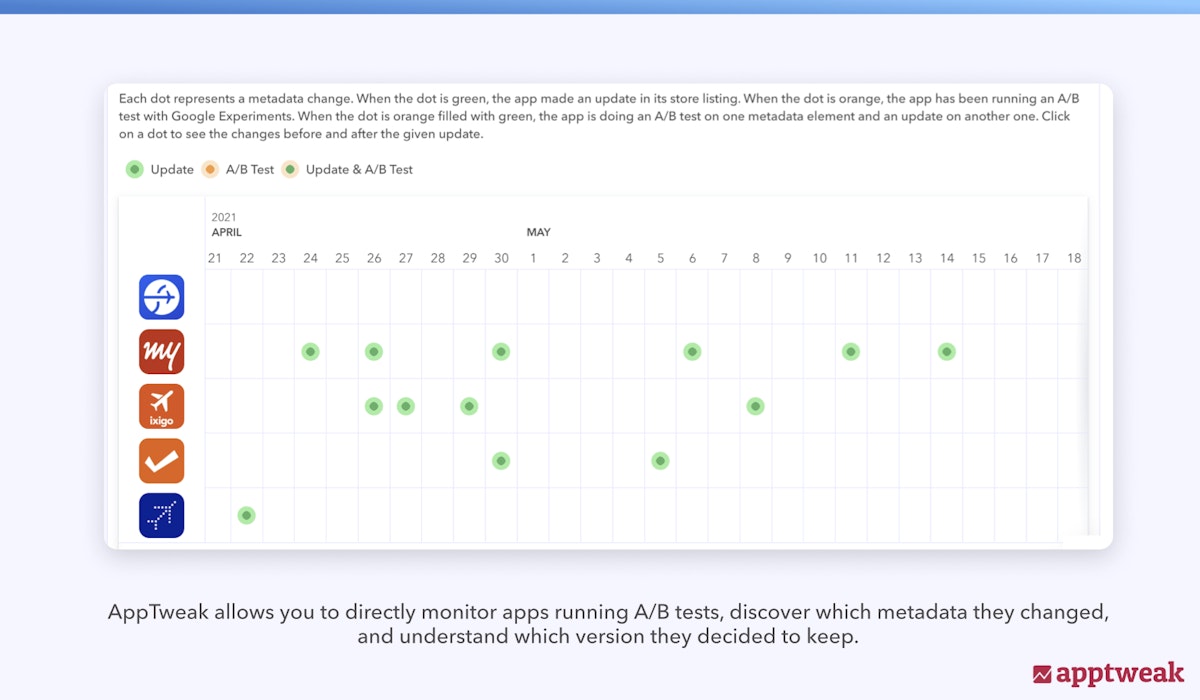Select the red MakeMyTrip app icon
Screen dimensions: 1200x700
pos(161,352)
